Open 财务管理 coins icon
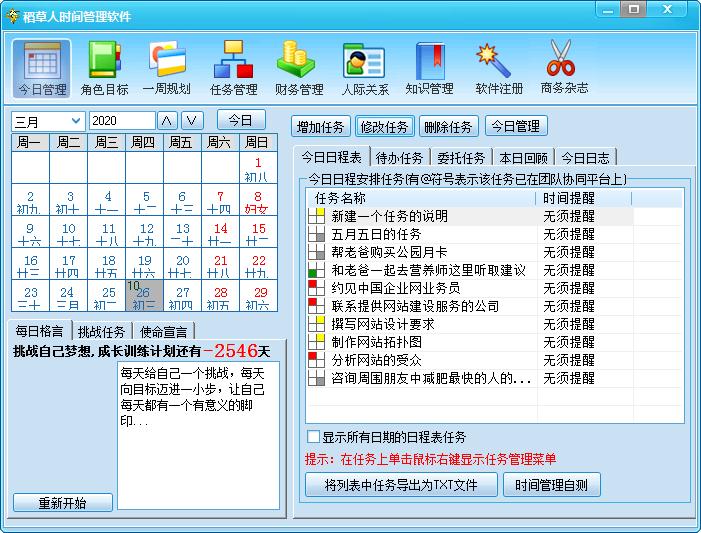Screen dimensions: 701x533 coord(298,68)
